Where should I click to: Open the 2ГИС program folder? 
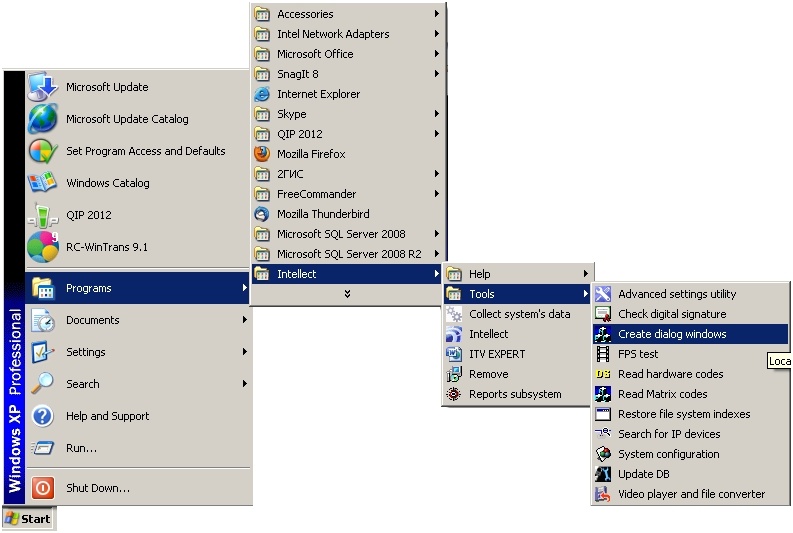(346, 174)
